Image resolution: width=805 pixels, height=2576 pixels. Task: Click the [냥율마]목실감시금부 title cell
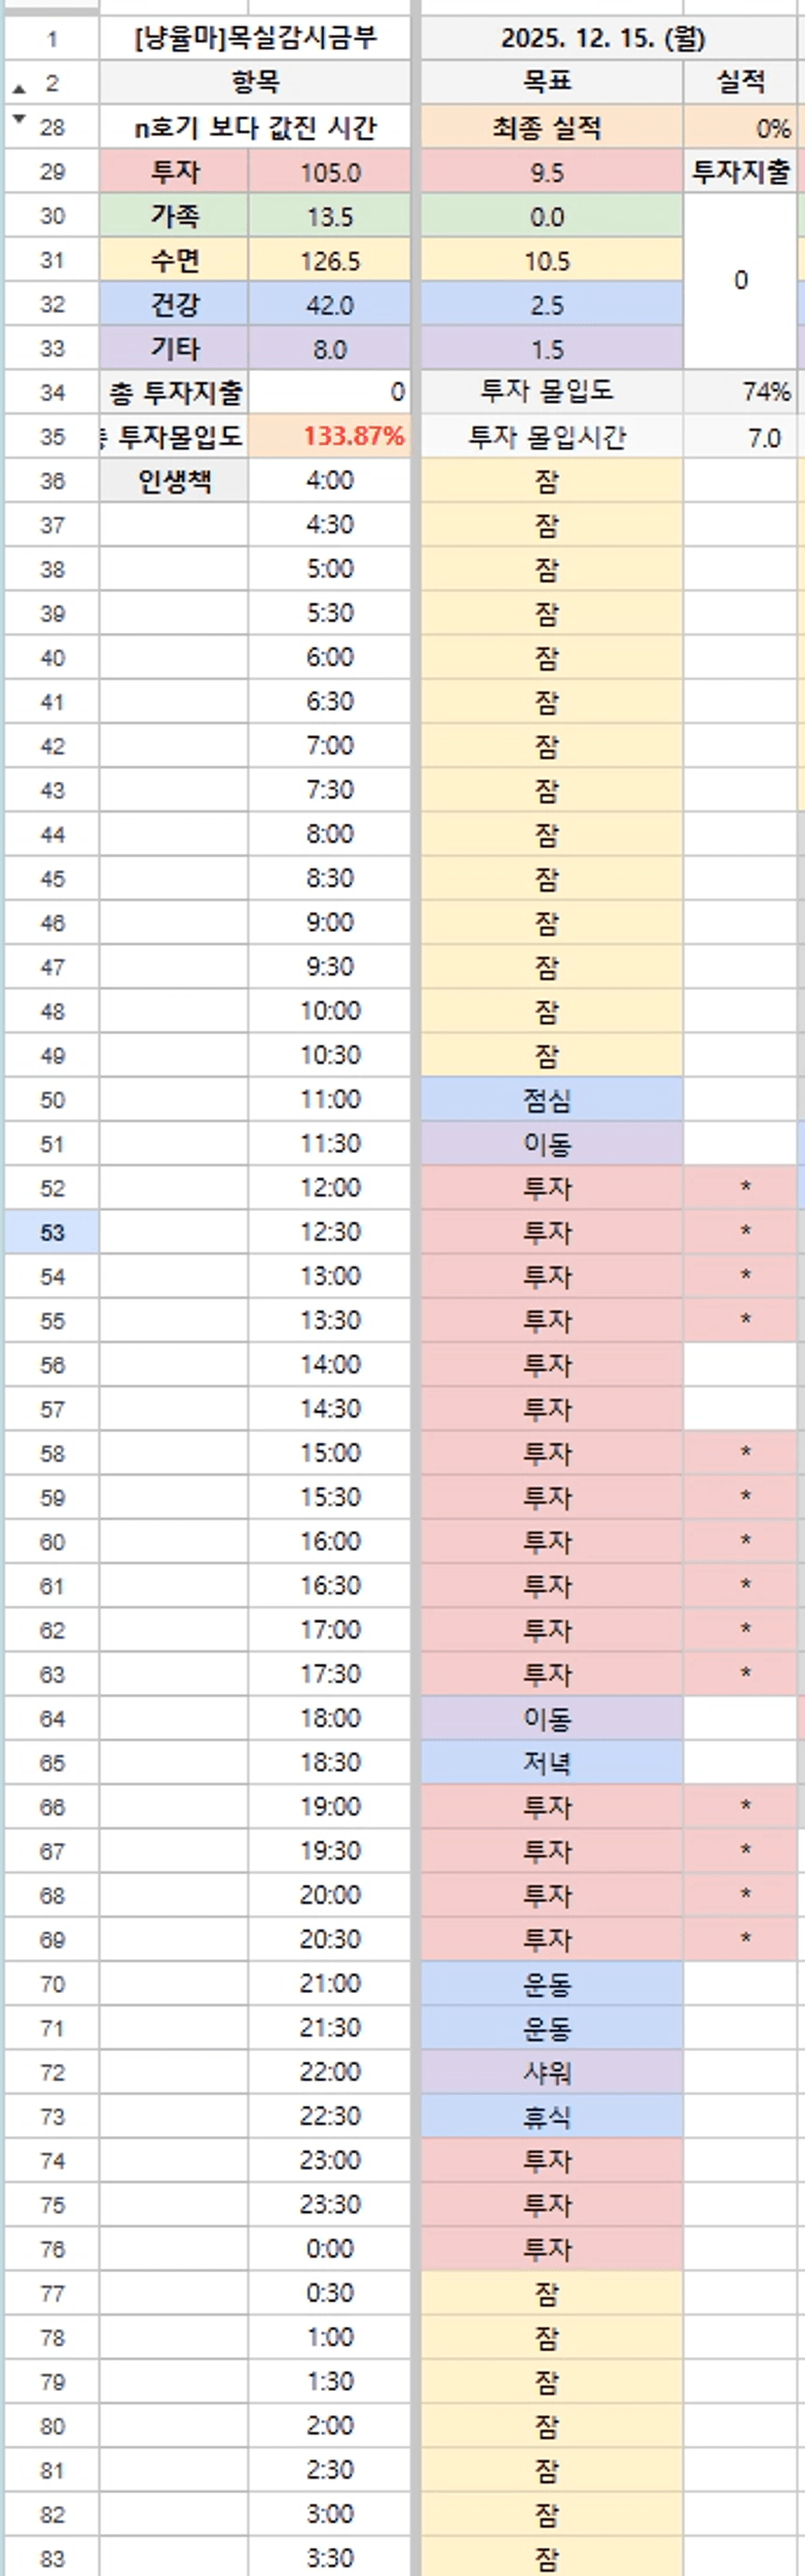[255, 39]
